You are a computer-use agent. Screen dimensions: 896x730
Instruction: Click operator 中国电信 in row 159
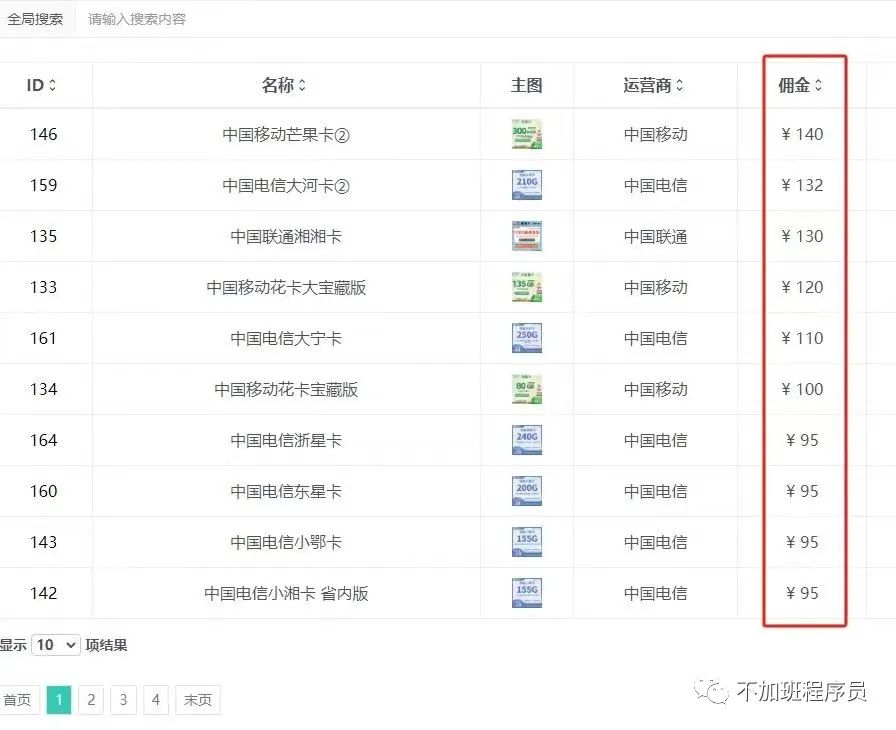(655, 186)
